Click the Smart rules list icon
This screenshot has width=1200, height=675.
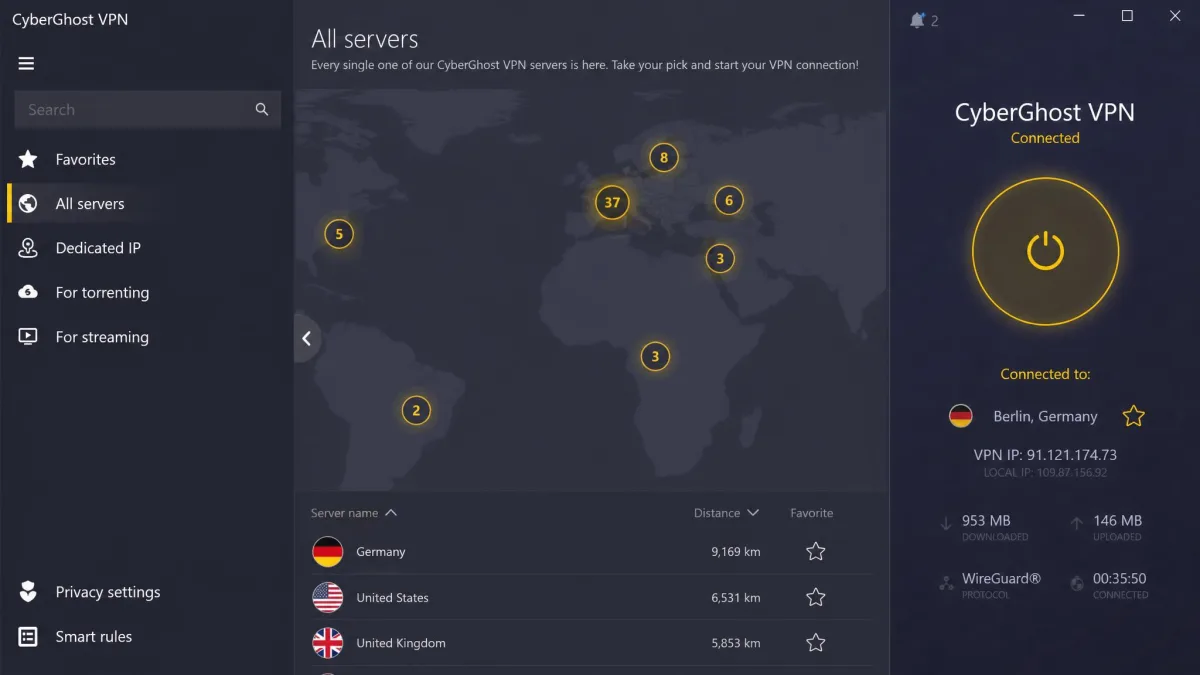28,636
